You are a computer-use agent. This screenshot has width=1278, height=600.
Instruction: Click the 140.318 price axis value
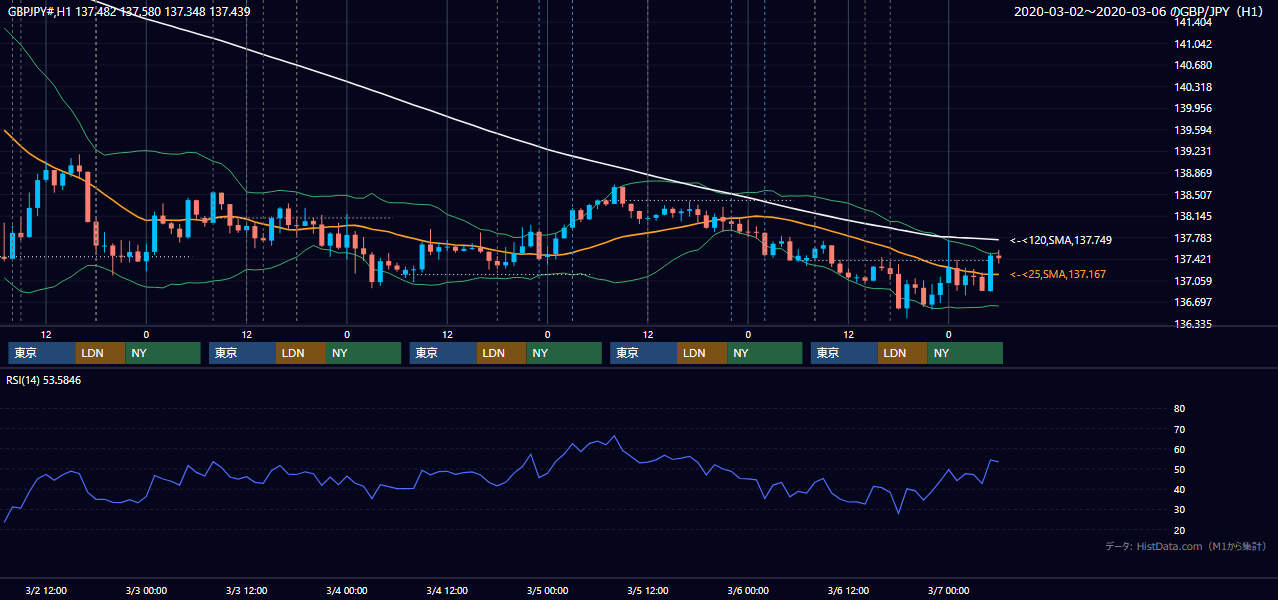[x=1192, y=87]
